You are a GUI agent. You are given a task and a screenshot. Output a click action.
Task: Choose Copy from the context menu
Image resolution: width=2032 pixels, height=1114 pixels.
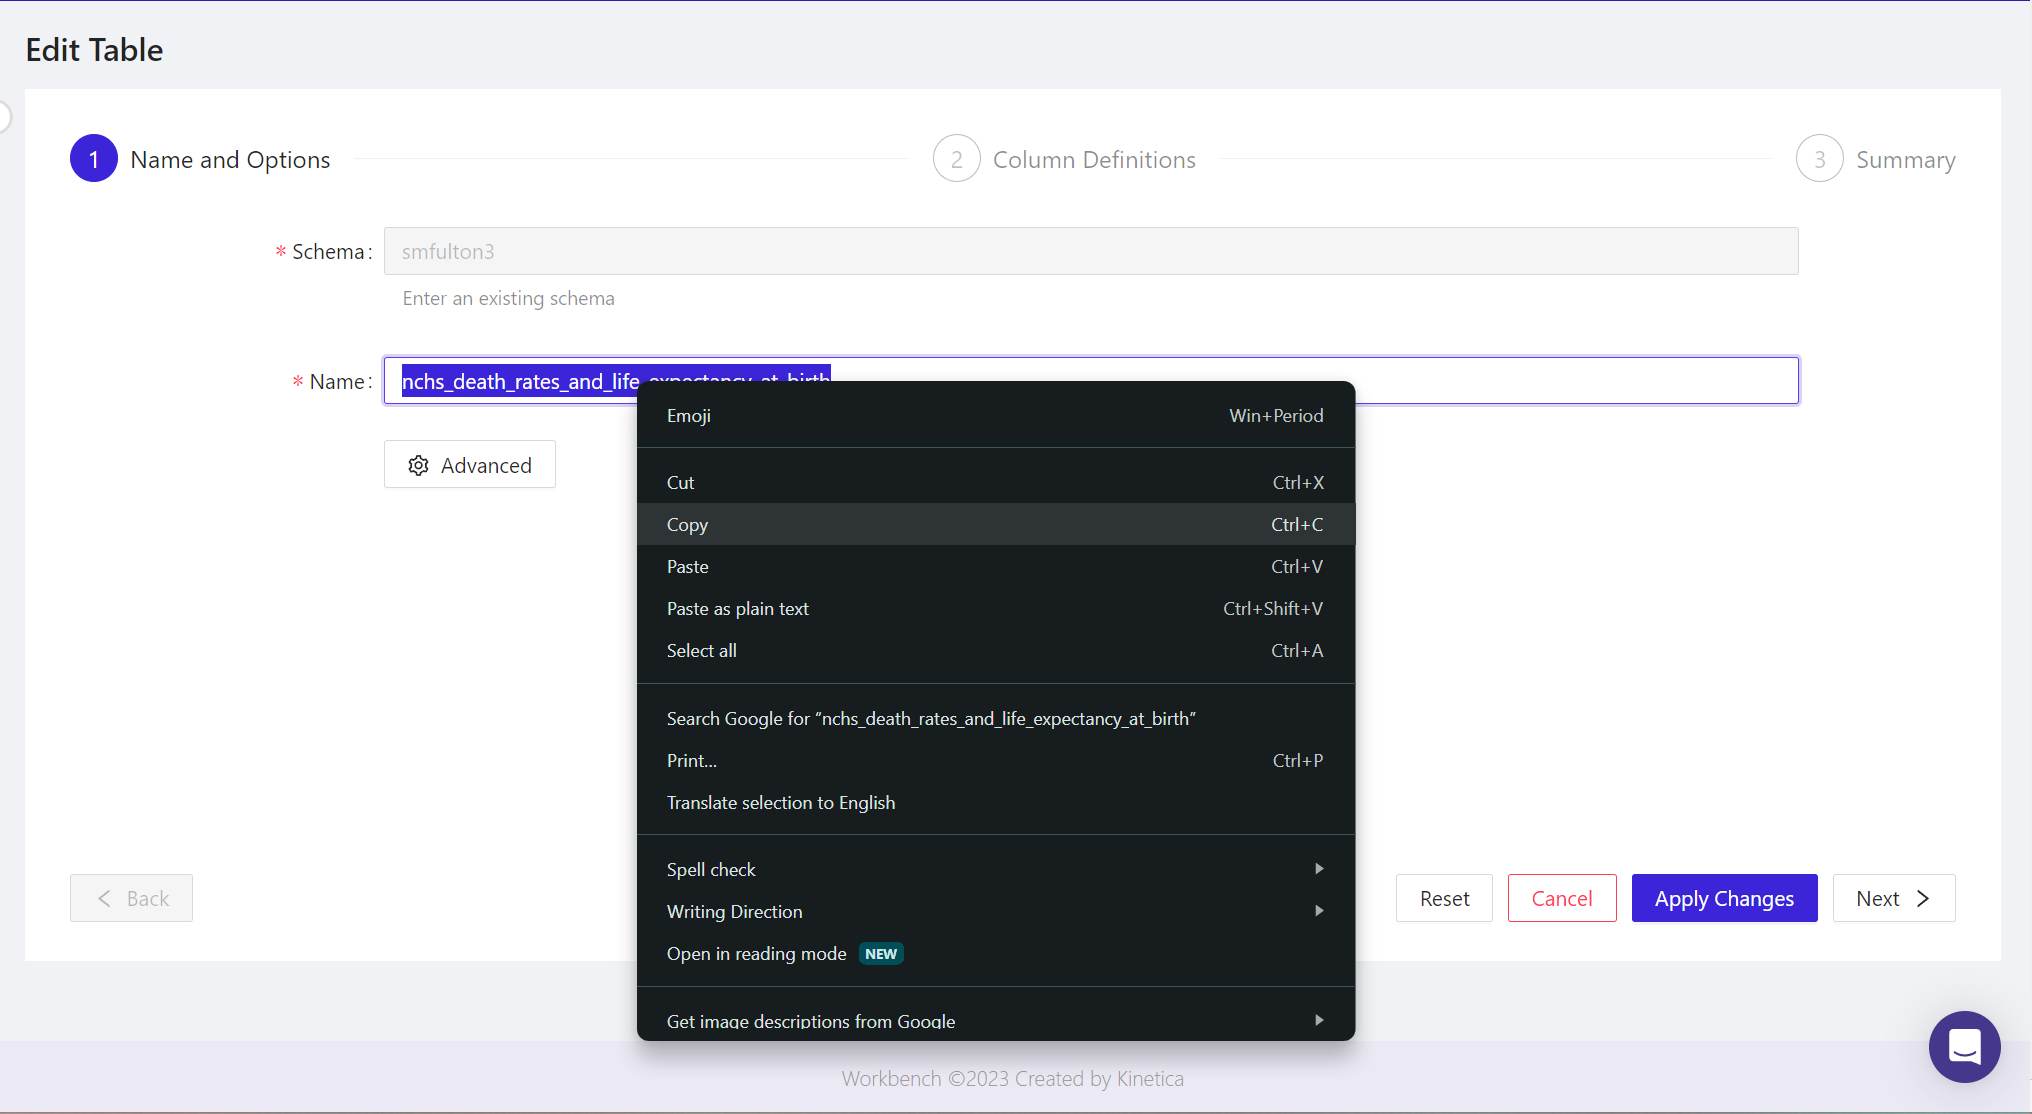(687, 524)
